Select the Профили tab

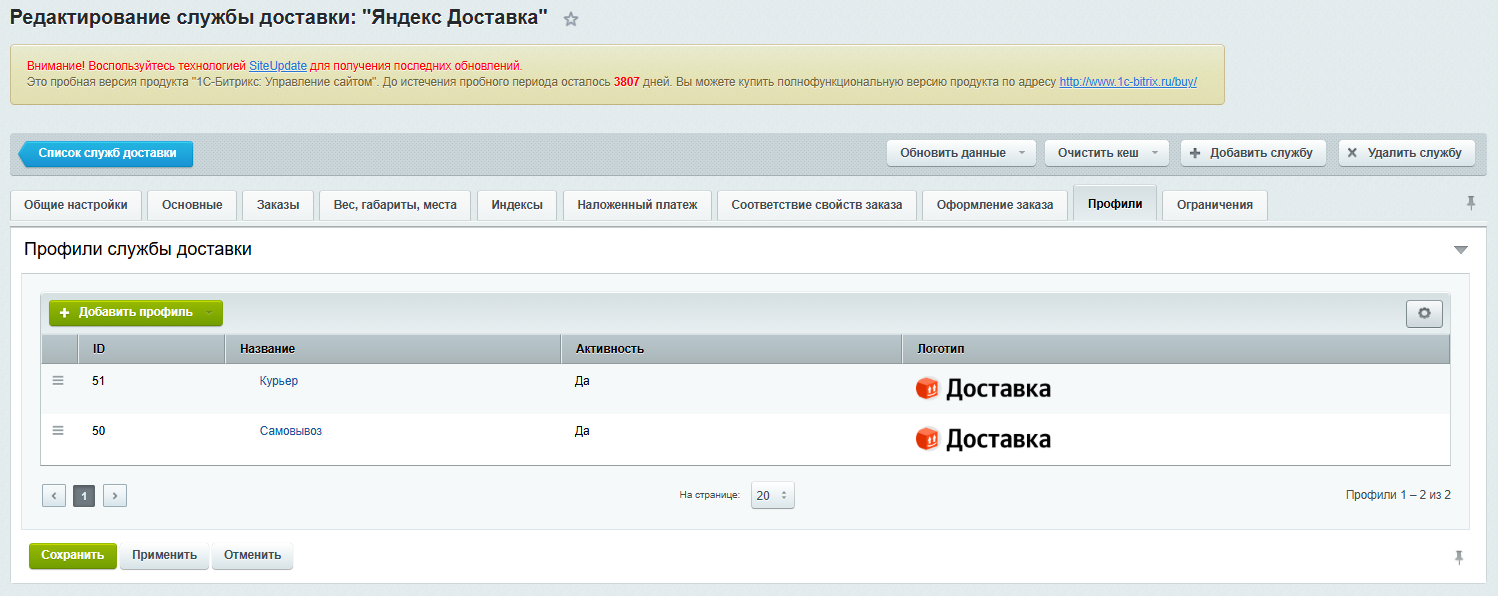click(x=1115, y=203)
